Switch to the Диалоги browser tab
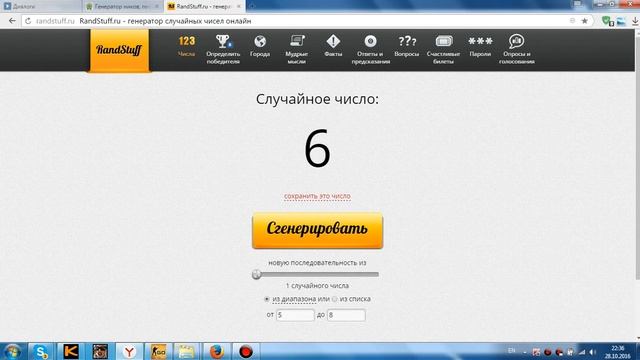This screenshot has height=360, width=640. [41, 6]
